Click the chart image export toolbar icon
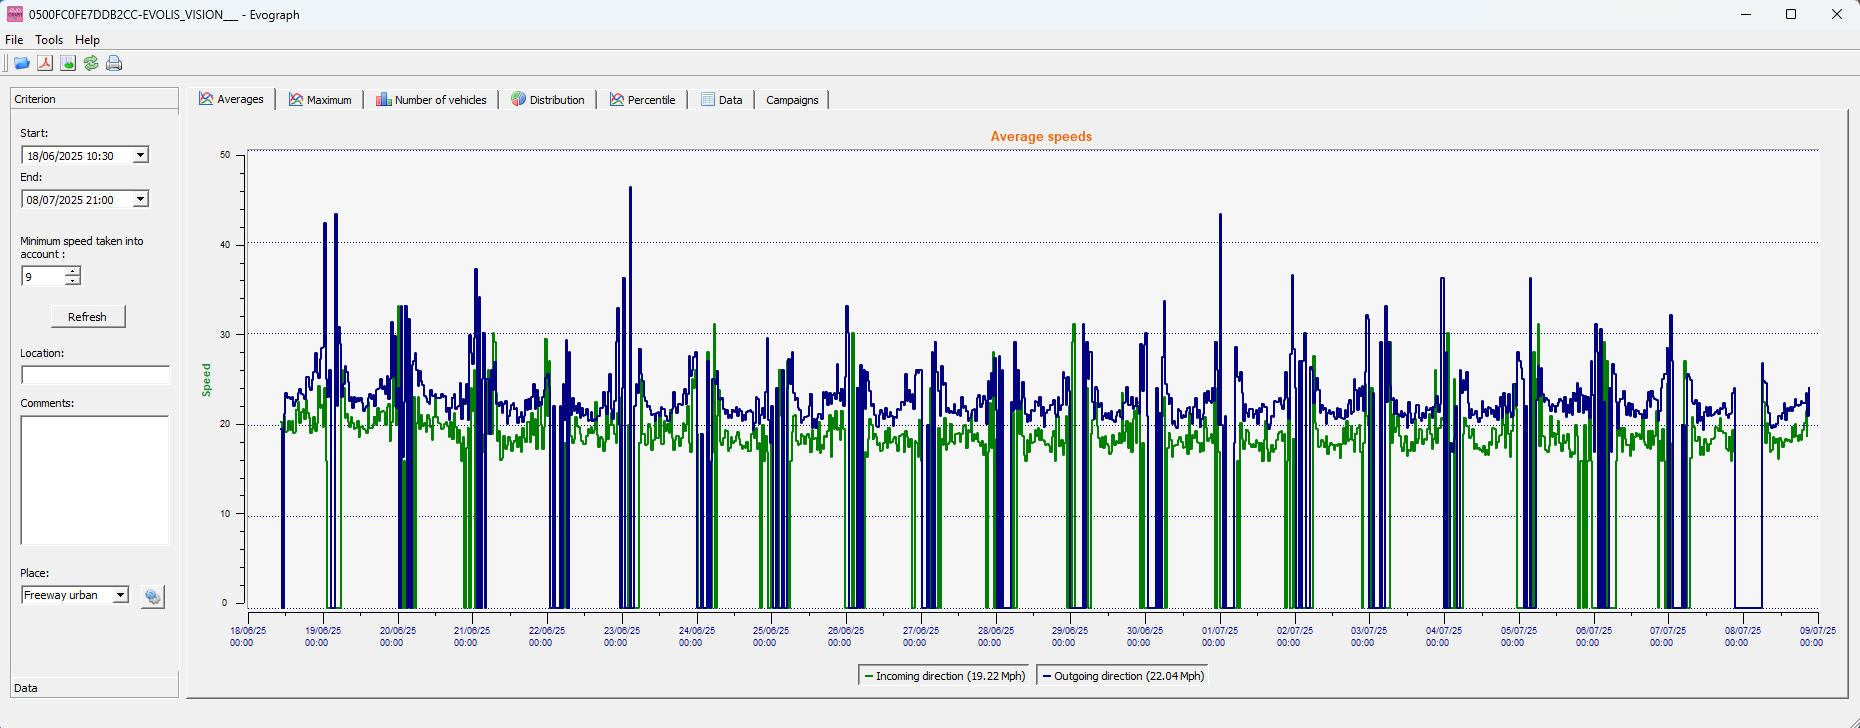This screenshot has width=1860, height=728. point(68,63)
